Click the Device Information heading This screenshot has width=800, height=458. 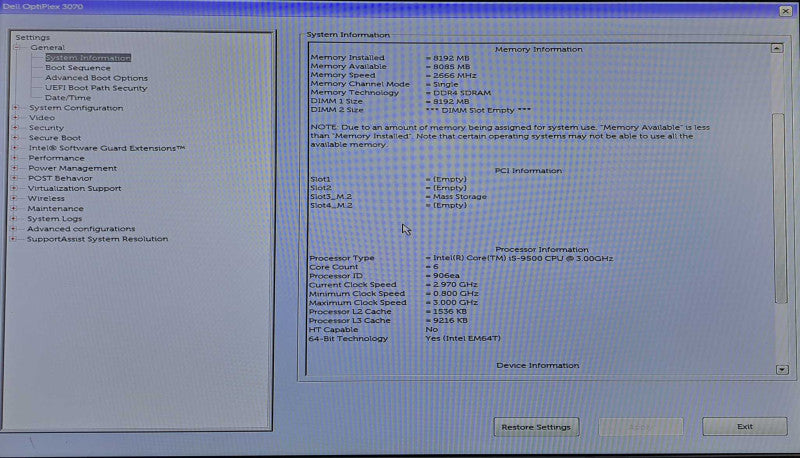click(538, 365)
